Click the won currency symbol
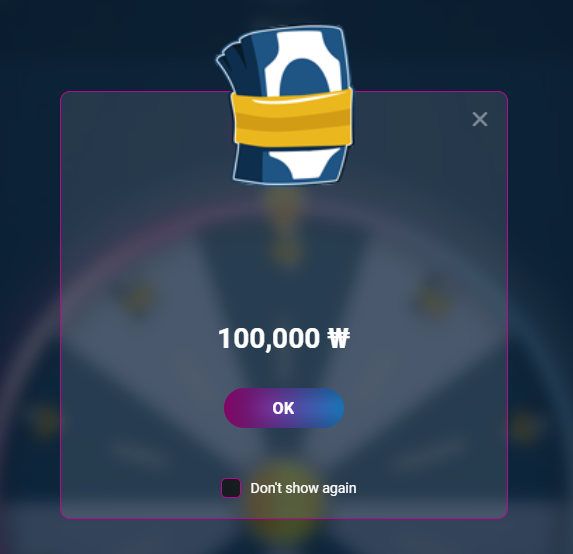 (x=339, y=338)
